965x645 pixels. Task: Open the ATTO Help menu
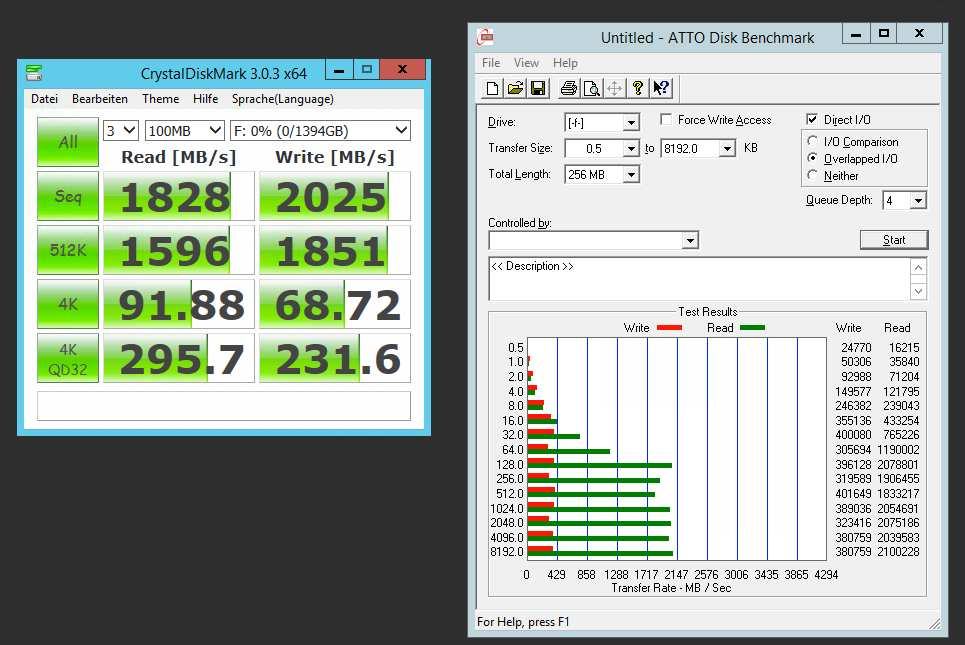click(565, 63)
